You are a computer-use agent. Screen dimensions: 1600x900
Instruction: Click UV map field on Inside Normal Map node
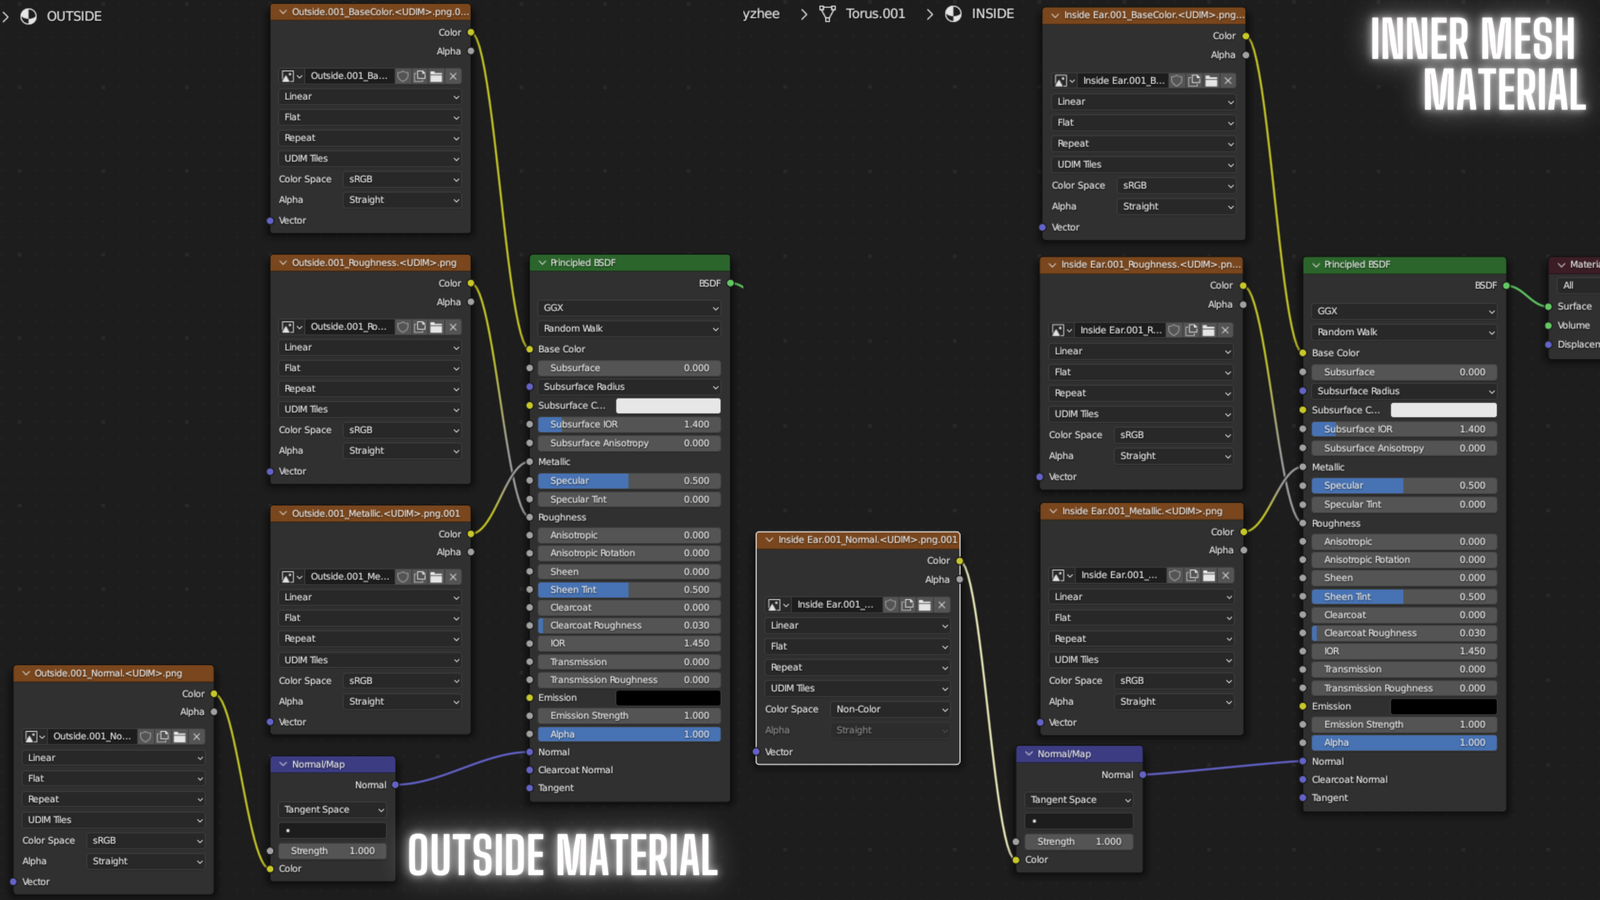click(x=1079, y=821)
